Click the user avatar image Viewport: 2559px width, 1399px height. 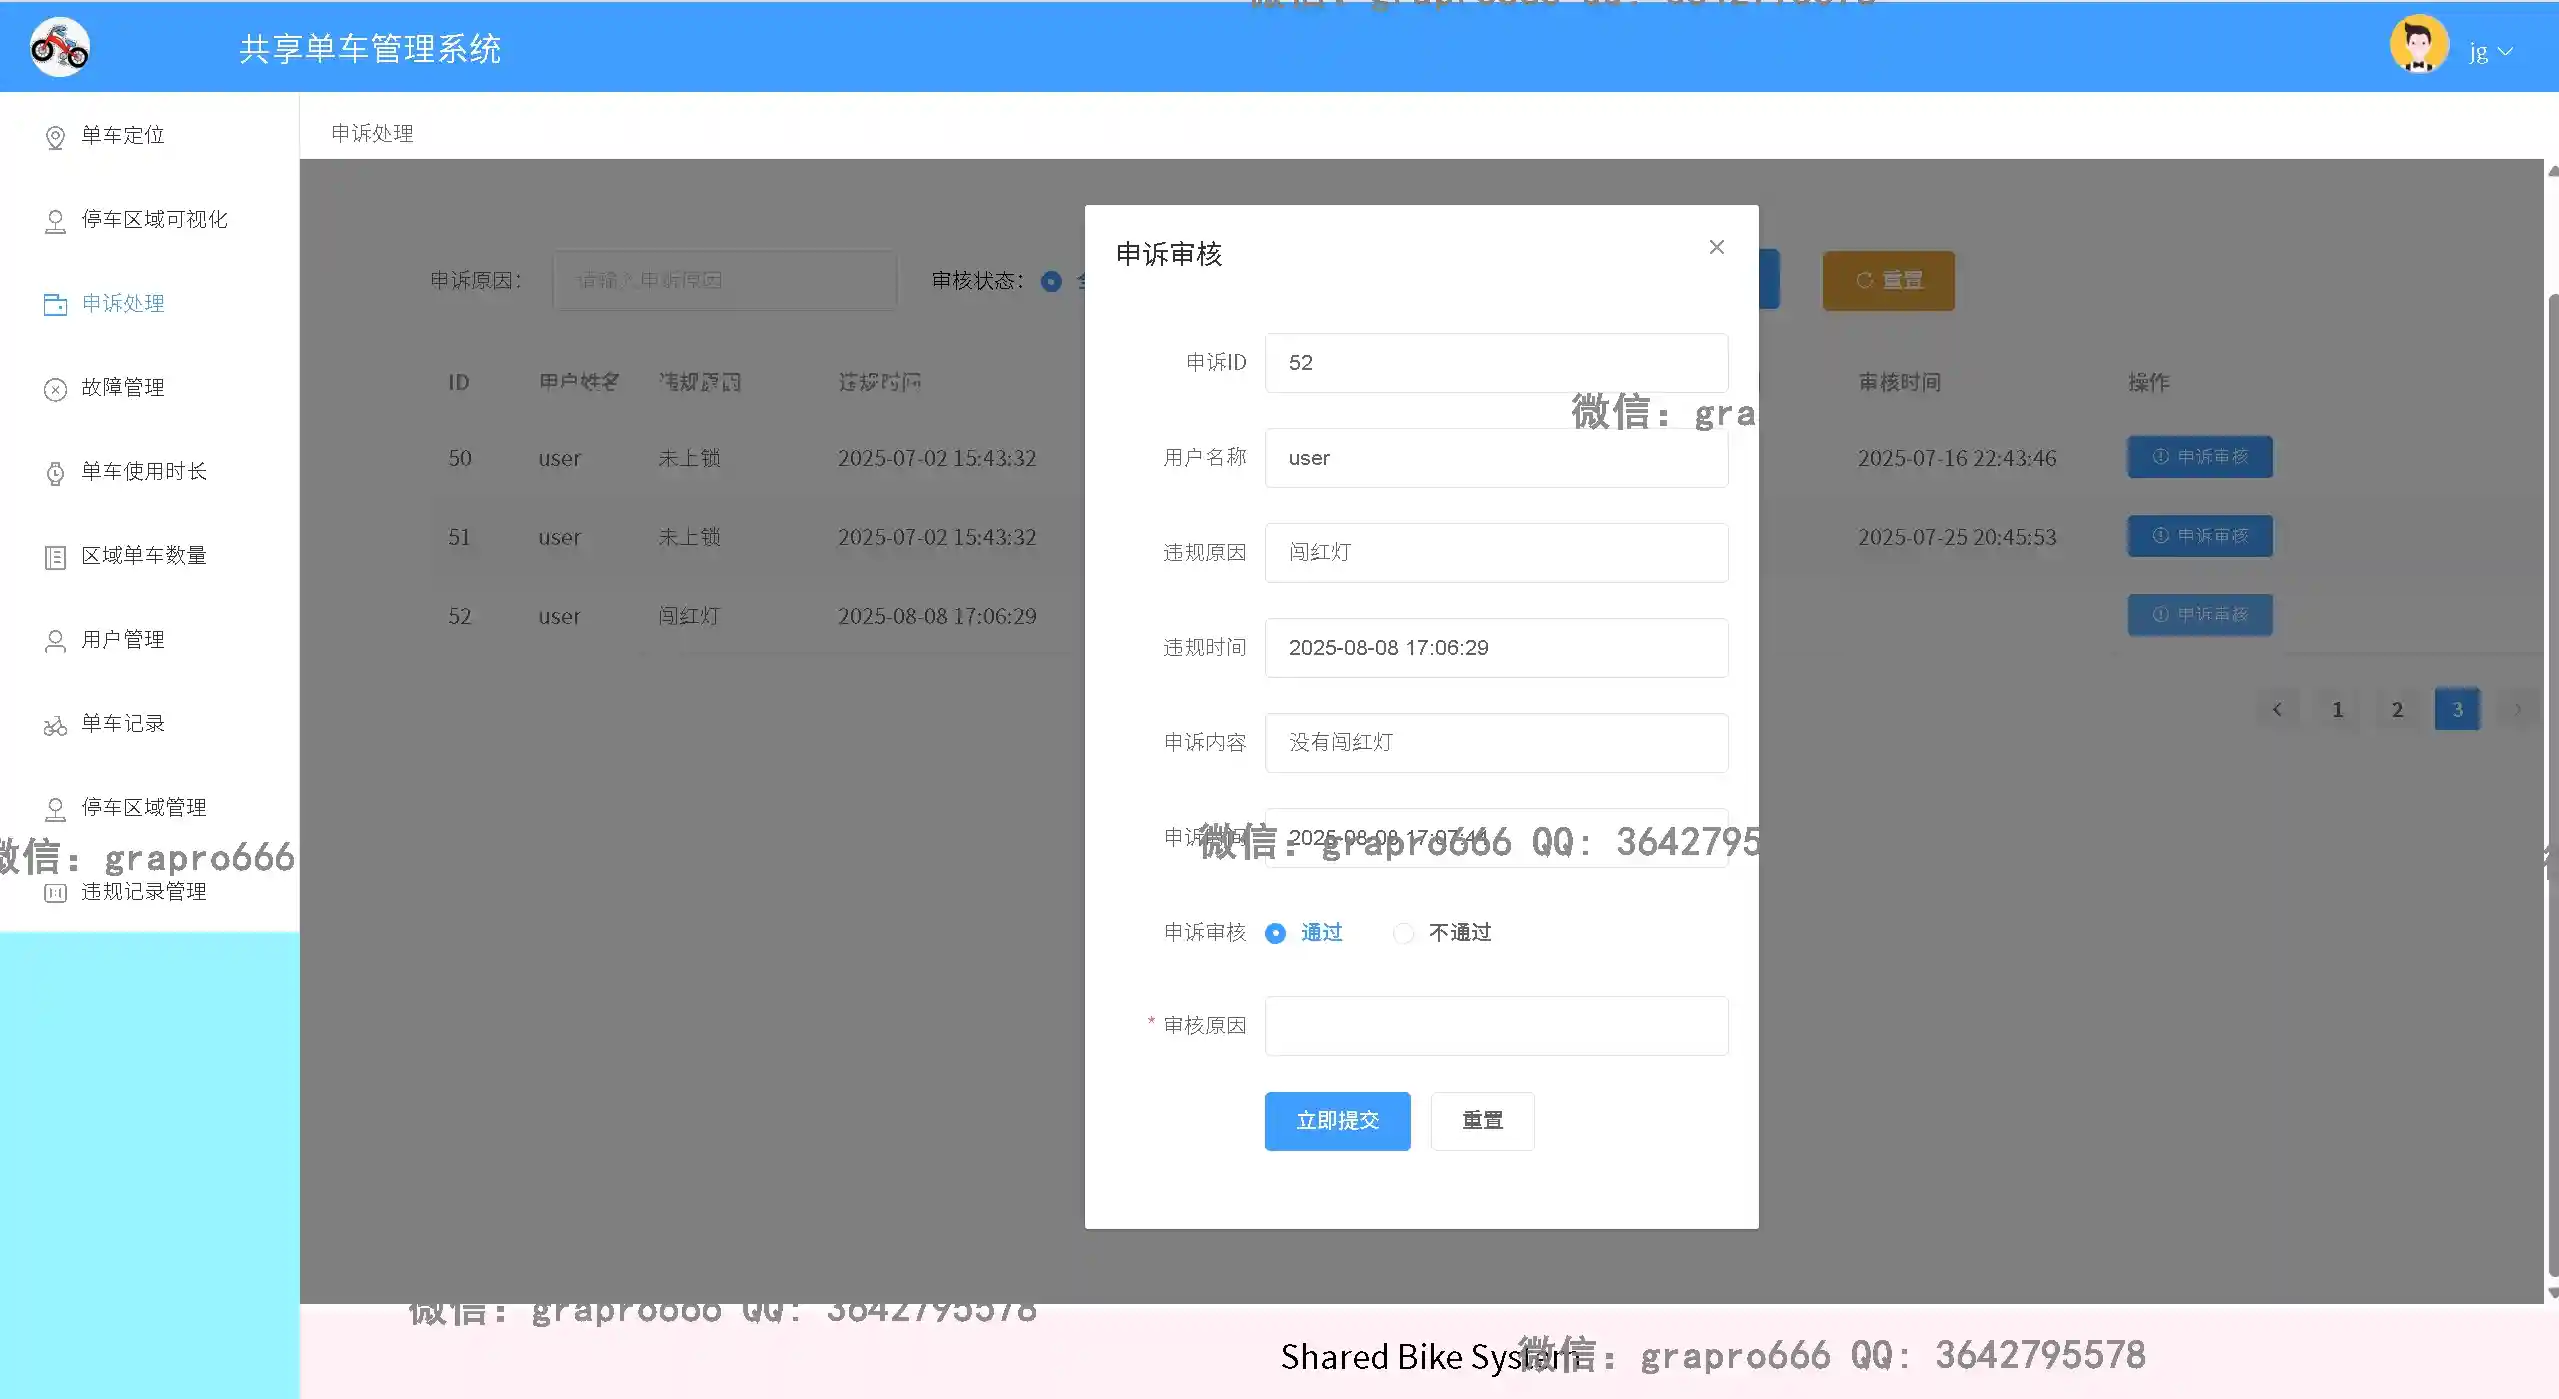coord(2418,45)
